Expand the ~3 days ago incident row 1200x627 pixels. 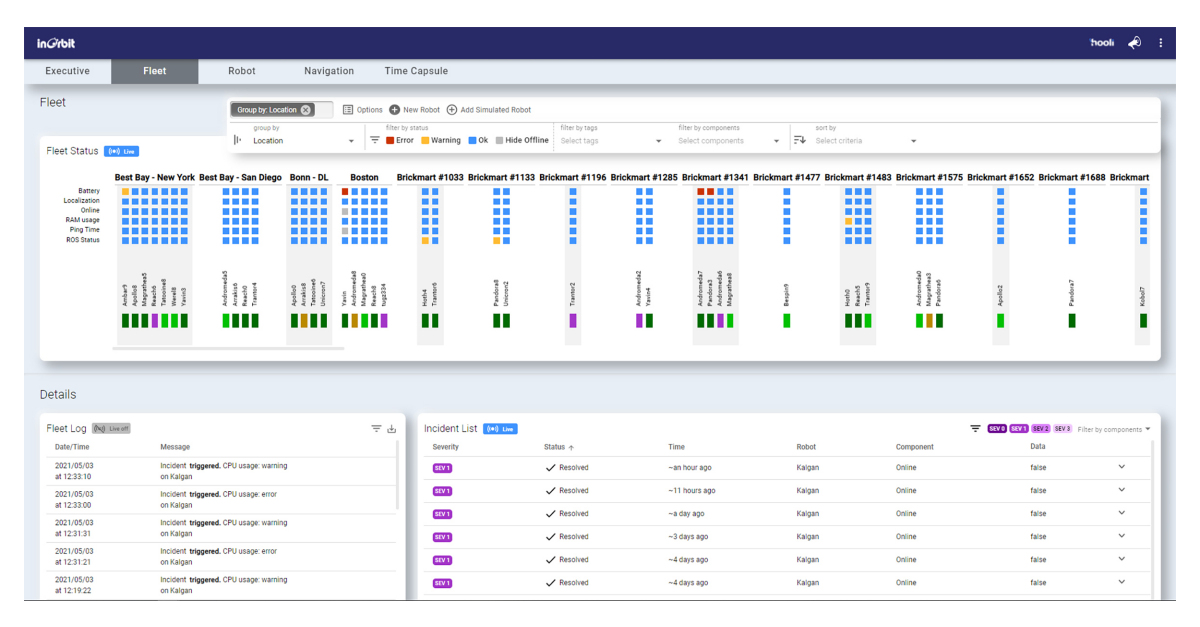click(x=1121, y=536)
